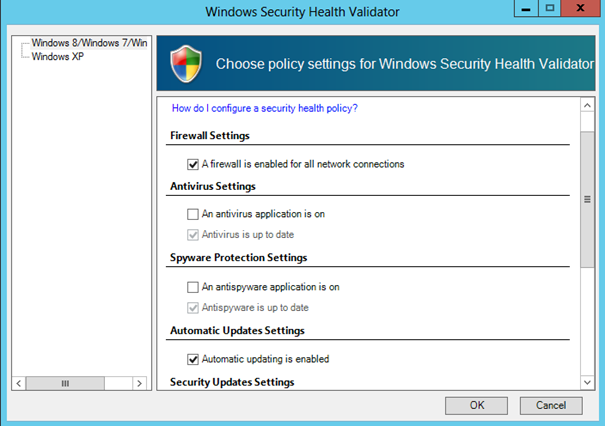Toggle the 'Antivirus is up to date' checkbox
Viewport: 605px width, 426px height.
[x=193, y=235]
